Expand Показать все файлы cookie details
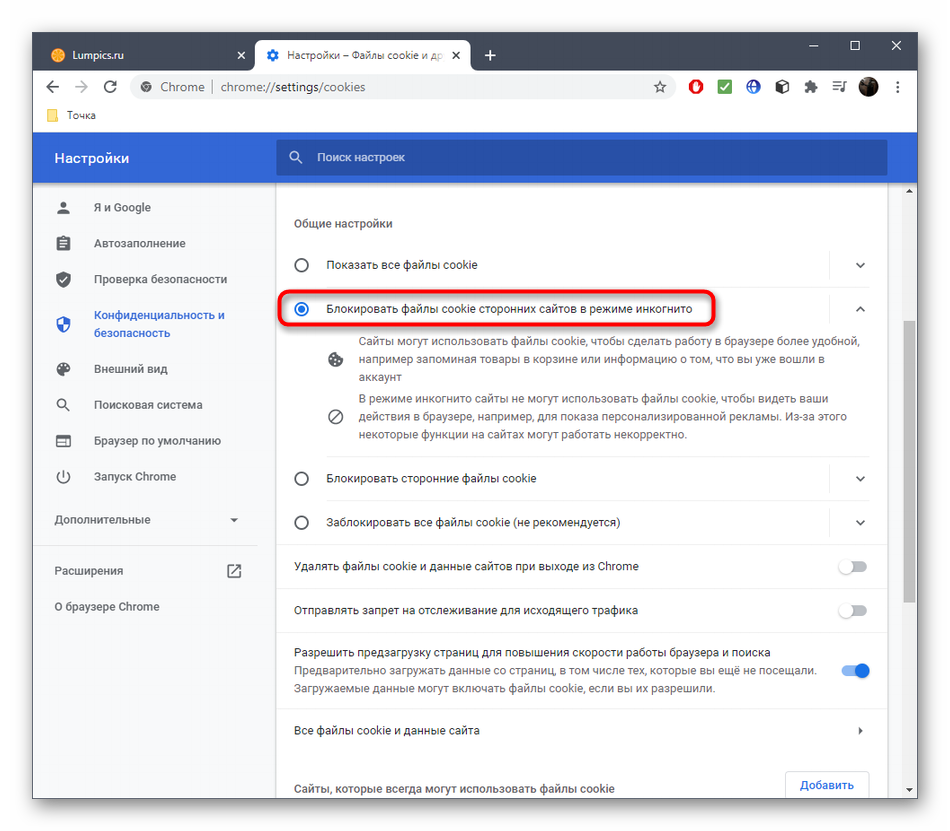Viewport: 950px width, 831px height. (x=860, y=265)
